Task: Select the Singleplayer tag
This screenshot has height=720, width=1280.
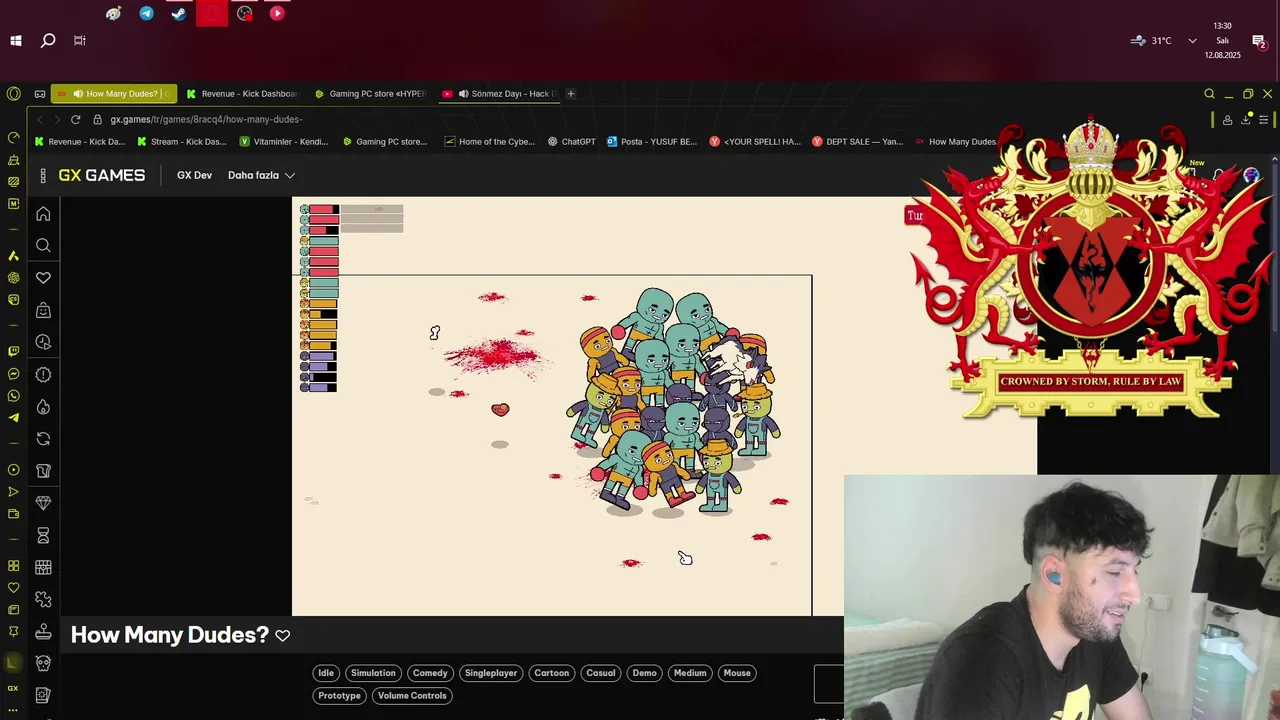Action: (x=491, y=673)
